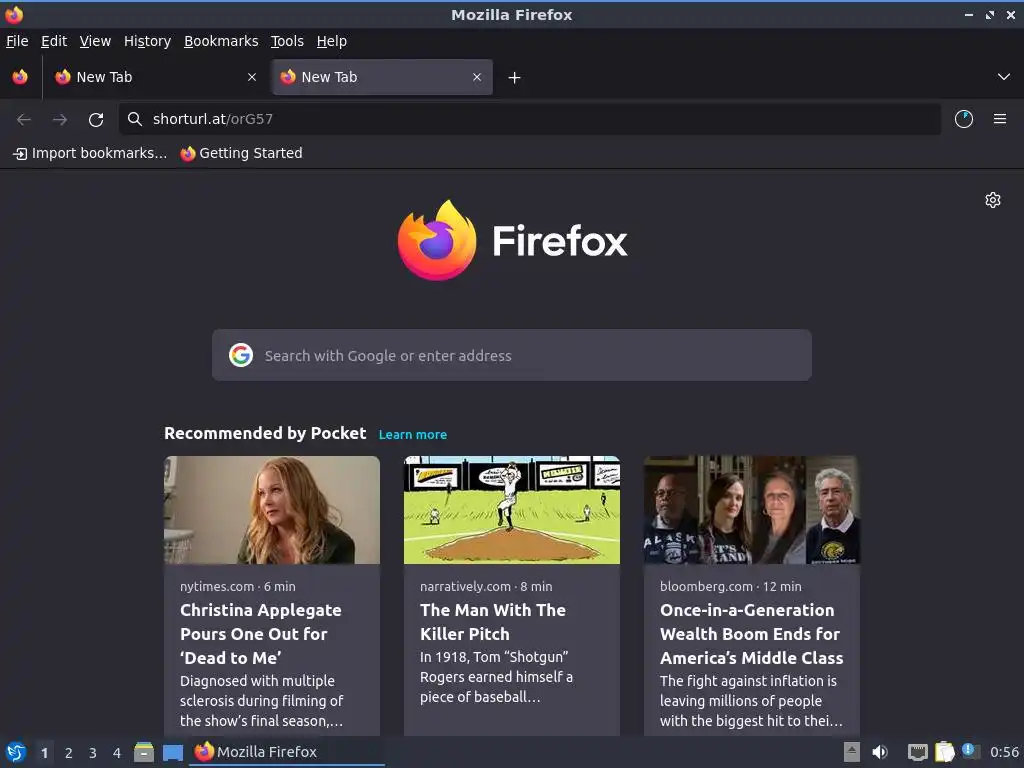Click 'Diagnosed with multiple sclerosis' excerpt
Screen dimensions: 1024x768
click(x=262, y=701)
